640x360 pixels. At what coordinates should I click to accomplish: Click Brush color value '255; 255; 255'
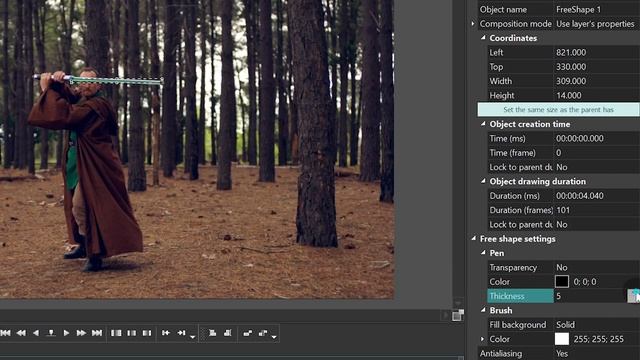(598, 339)
